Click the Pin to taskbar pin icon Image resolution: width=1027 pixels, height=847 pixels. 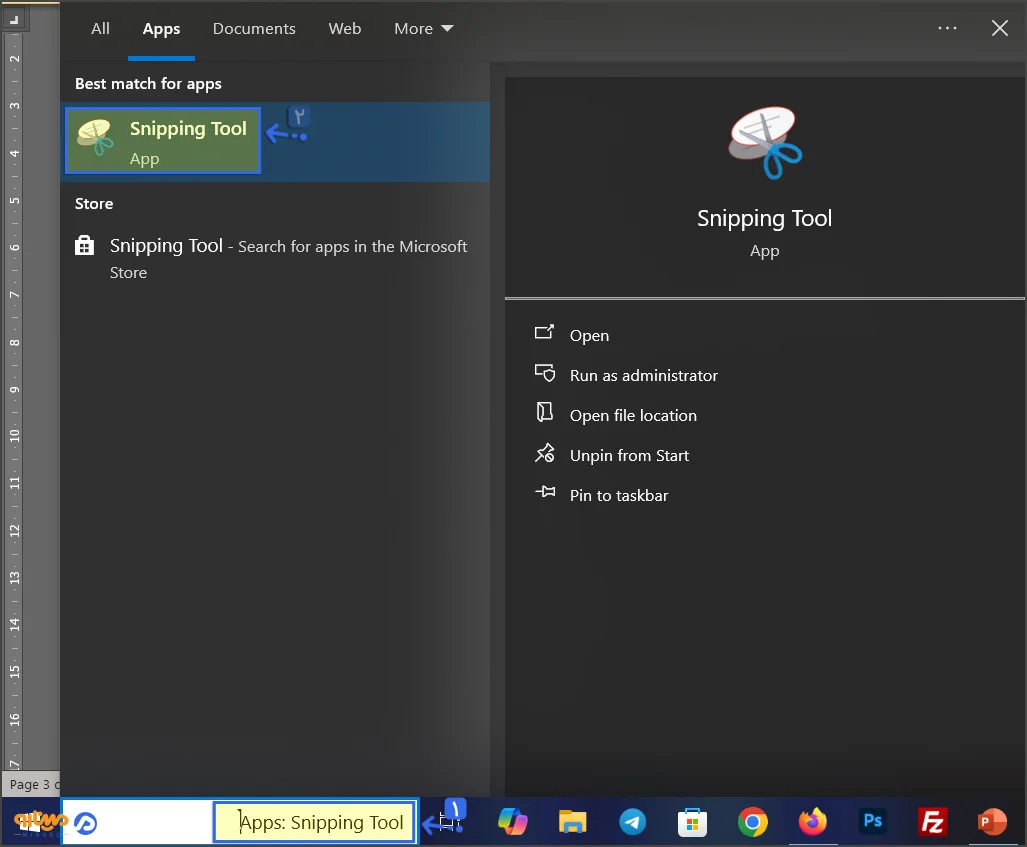click(545, 492)
